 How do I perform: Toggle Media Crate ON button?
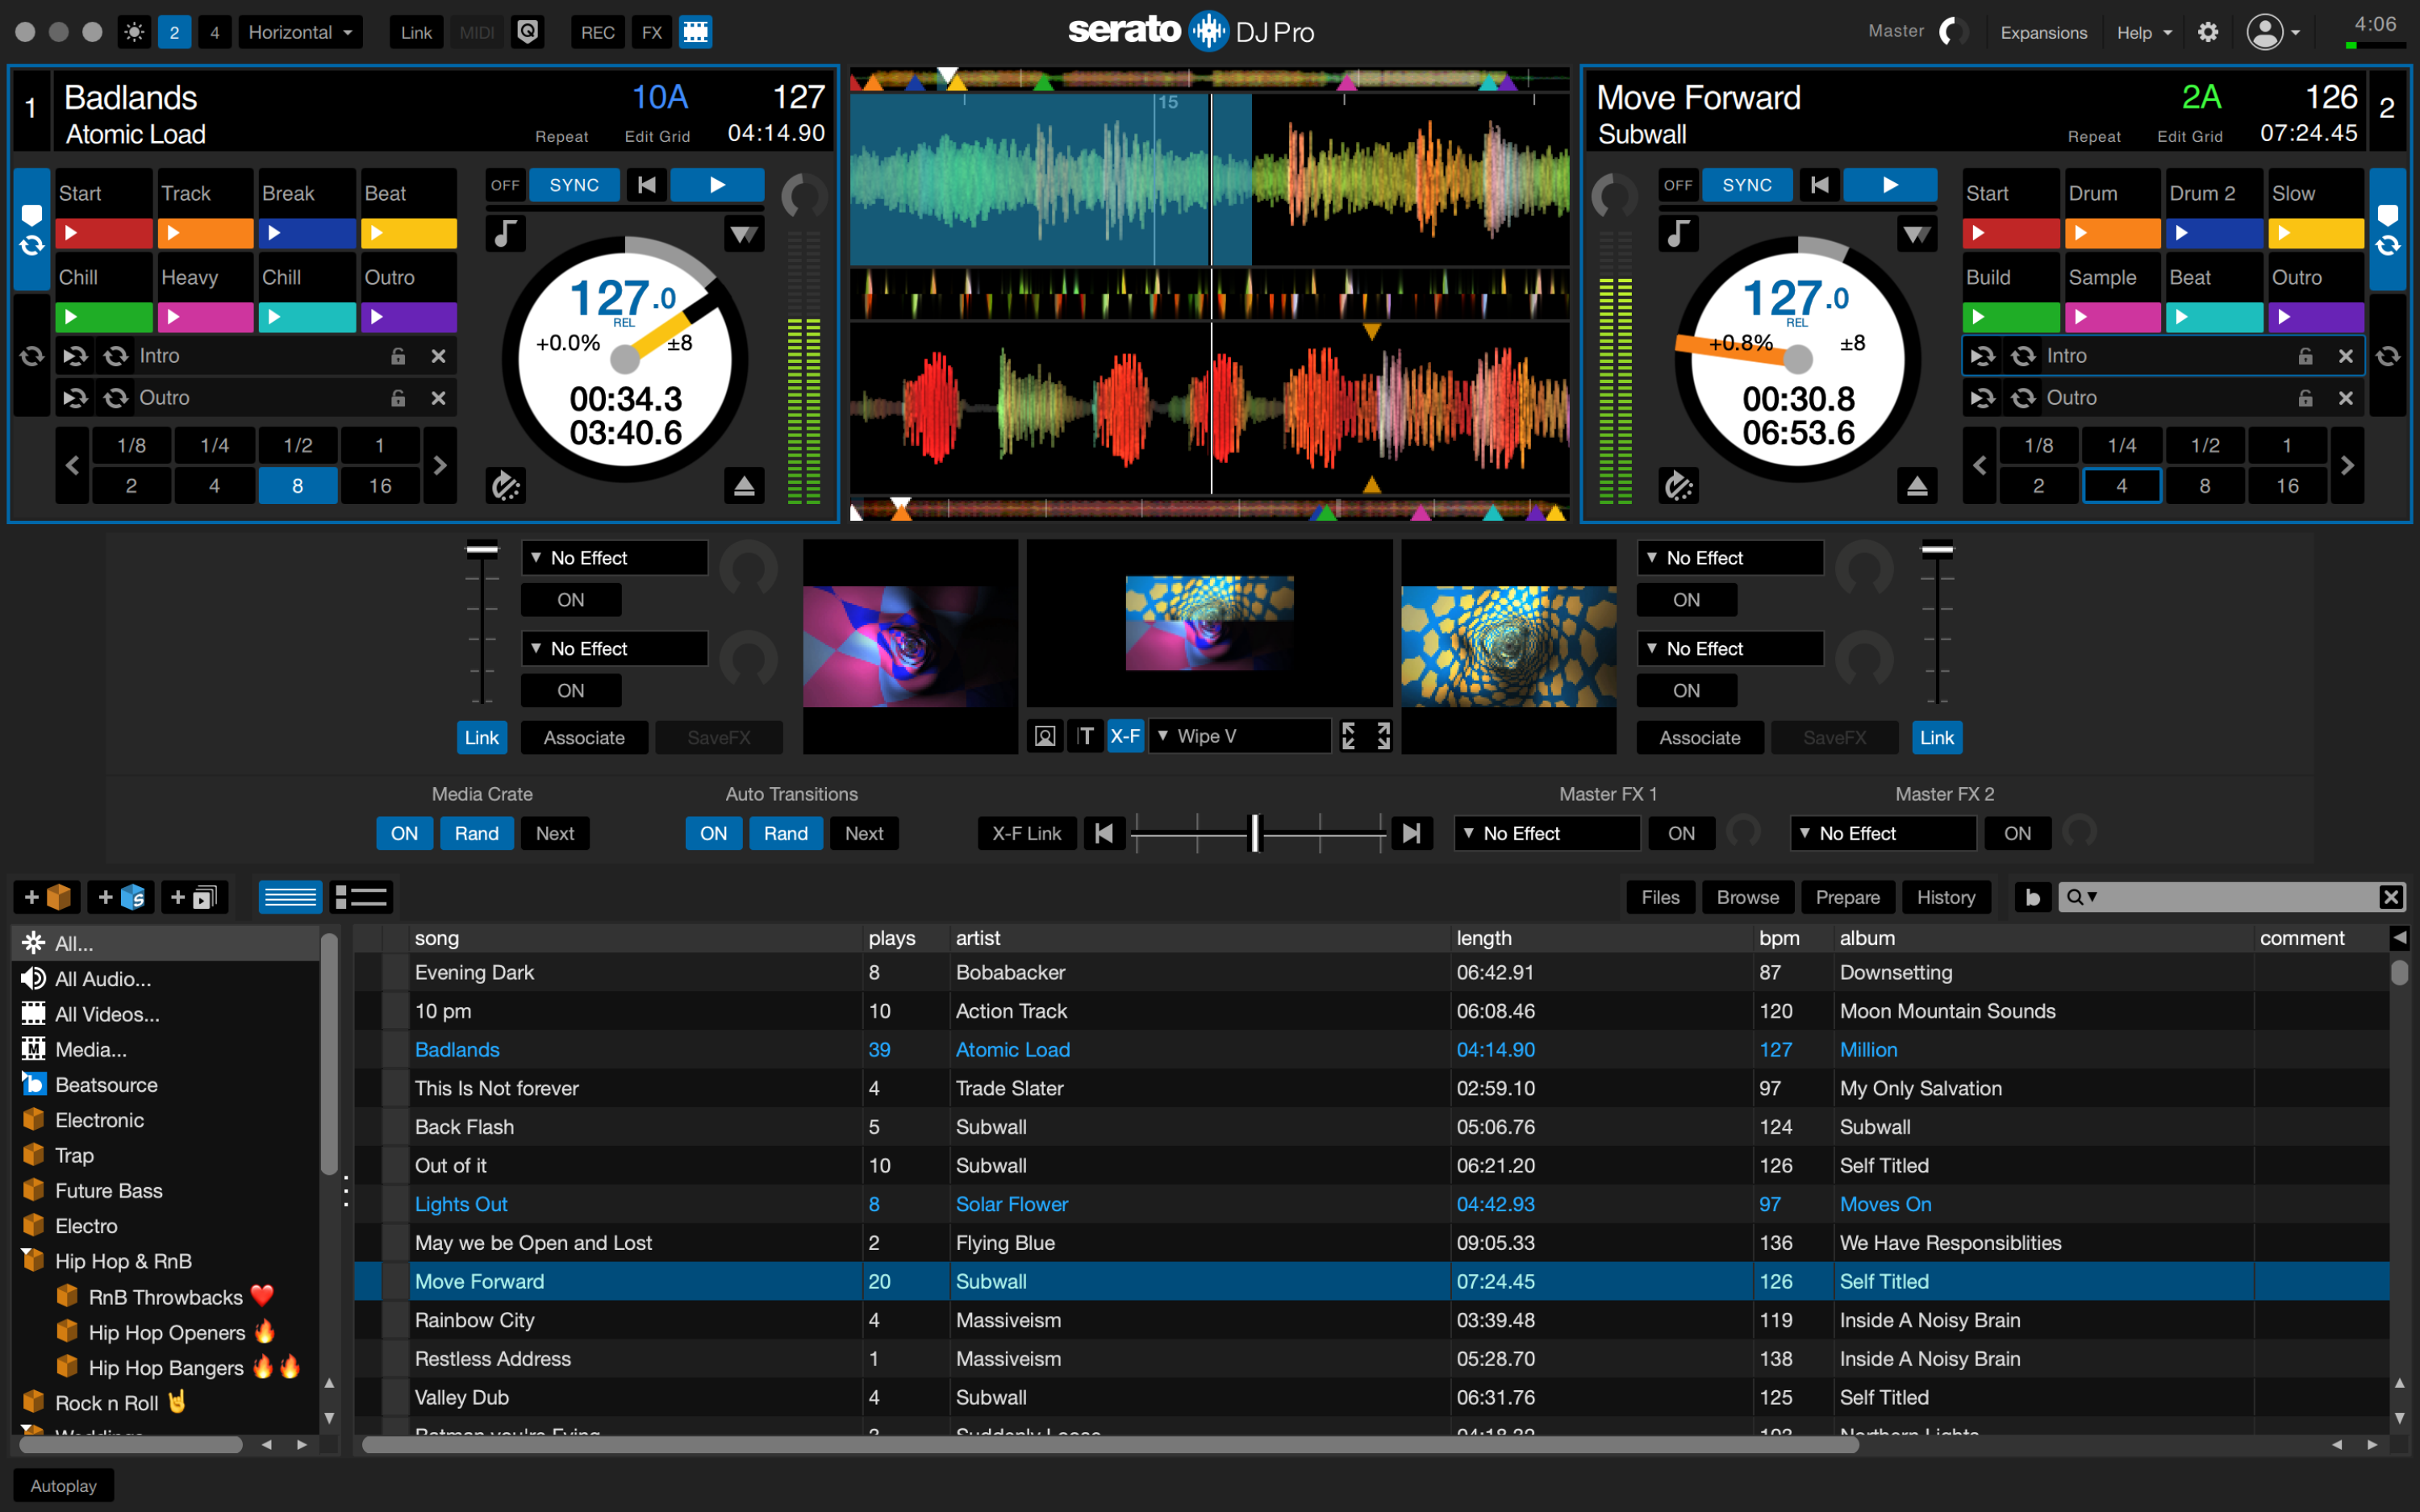(x=404, y=833)
